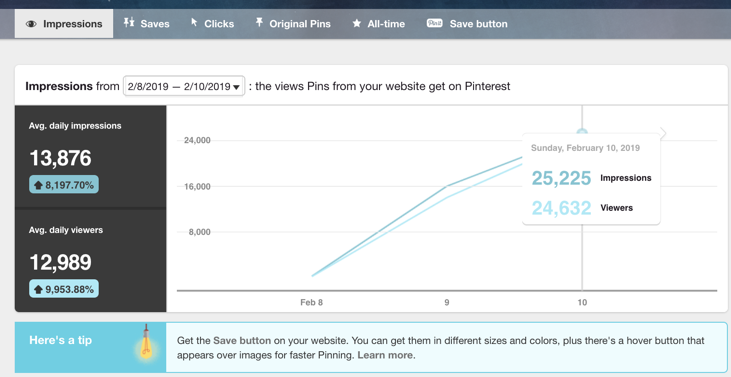Image resolution: width=731 pixels, height=377 pixels.
Task: Open the Original Pins tab
Action: pos(293,23)
